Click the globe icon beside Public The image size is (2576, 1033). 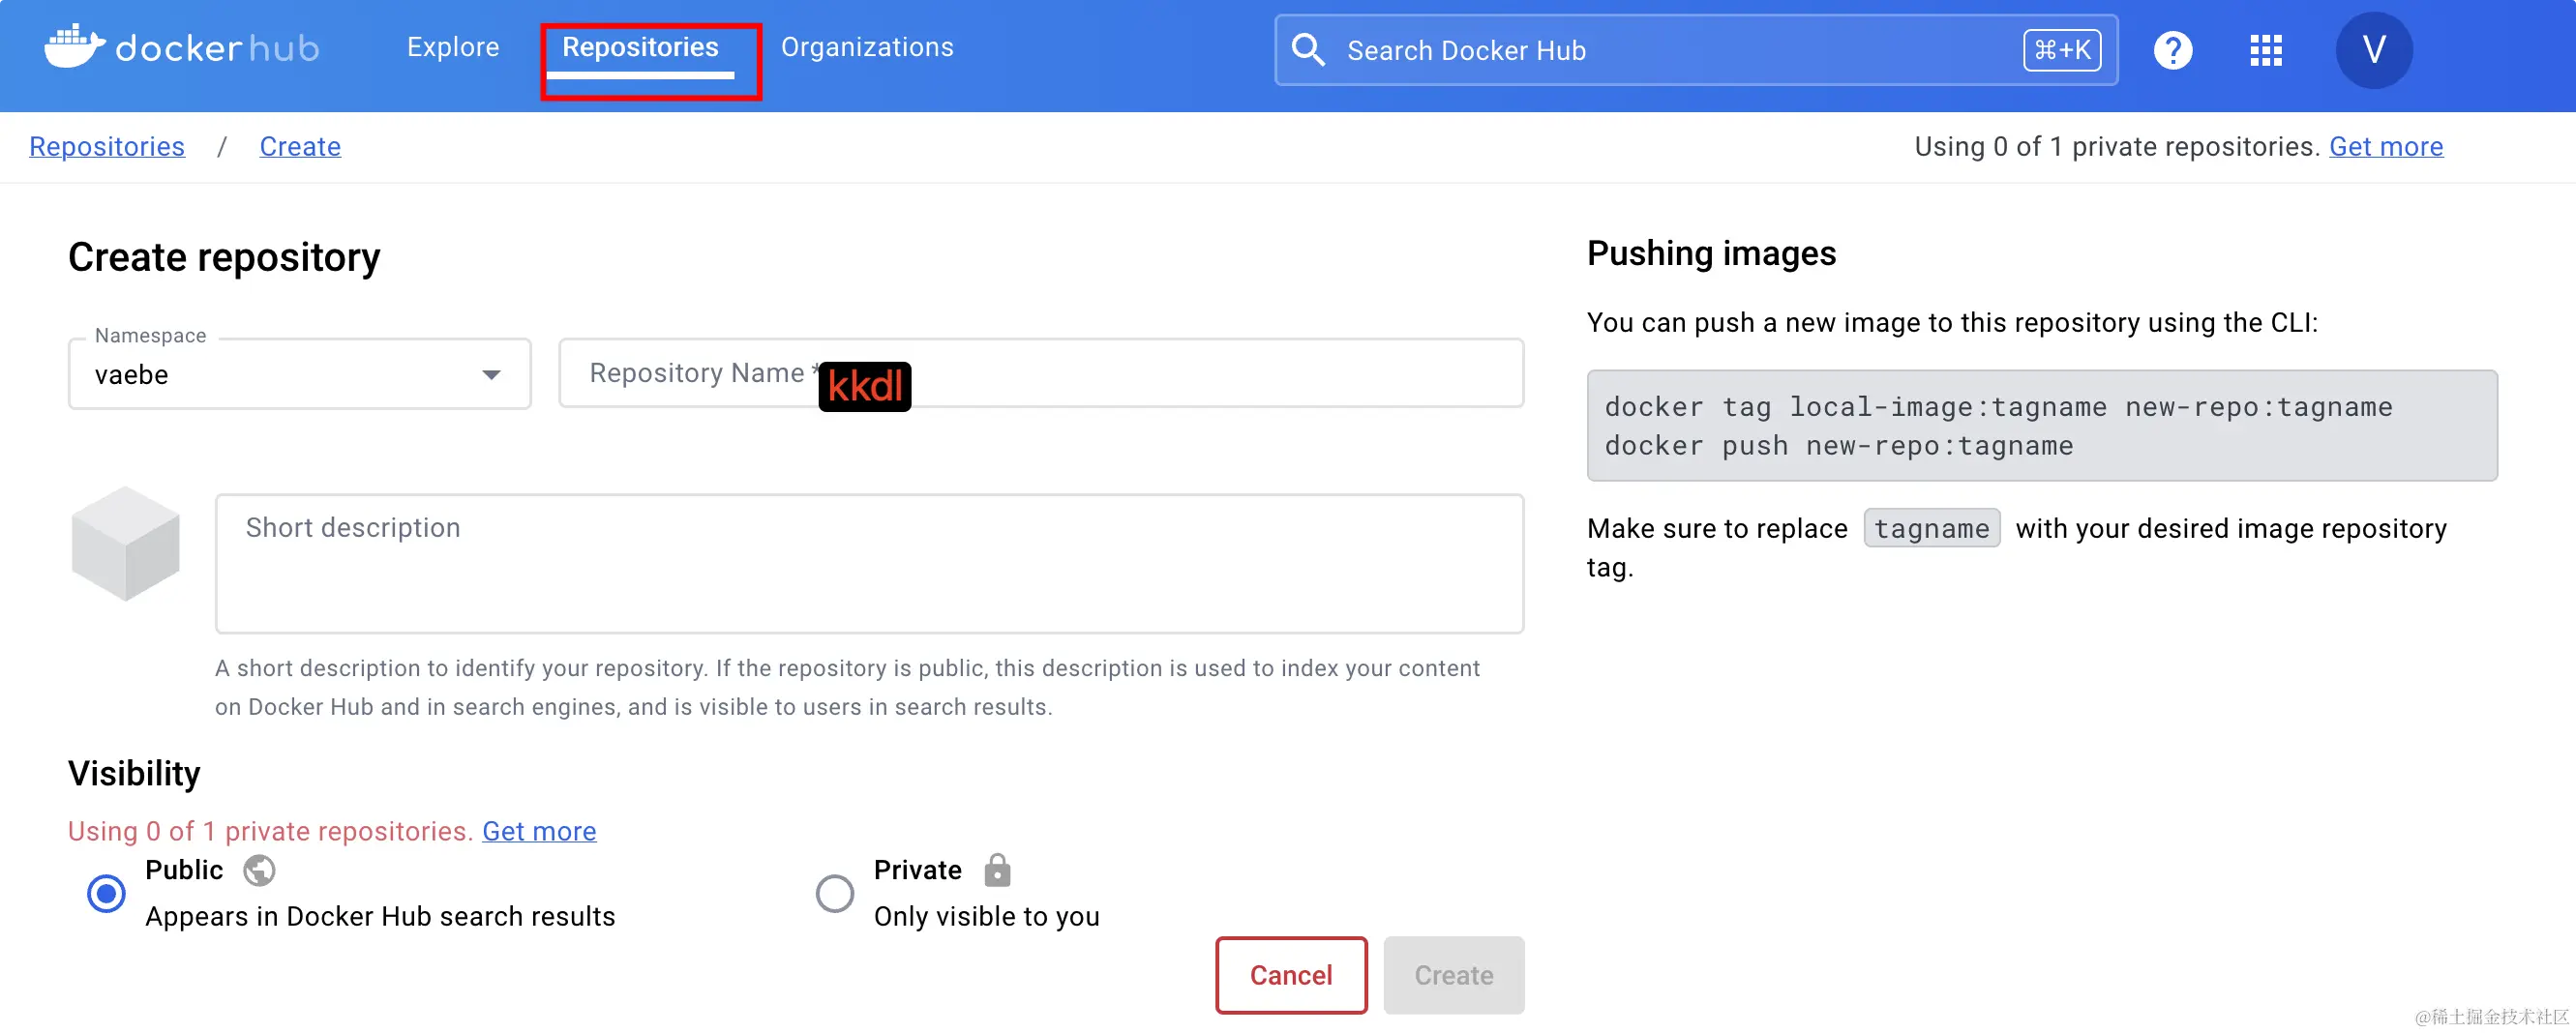(259, 870)
